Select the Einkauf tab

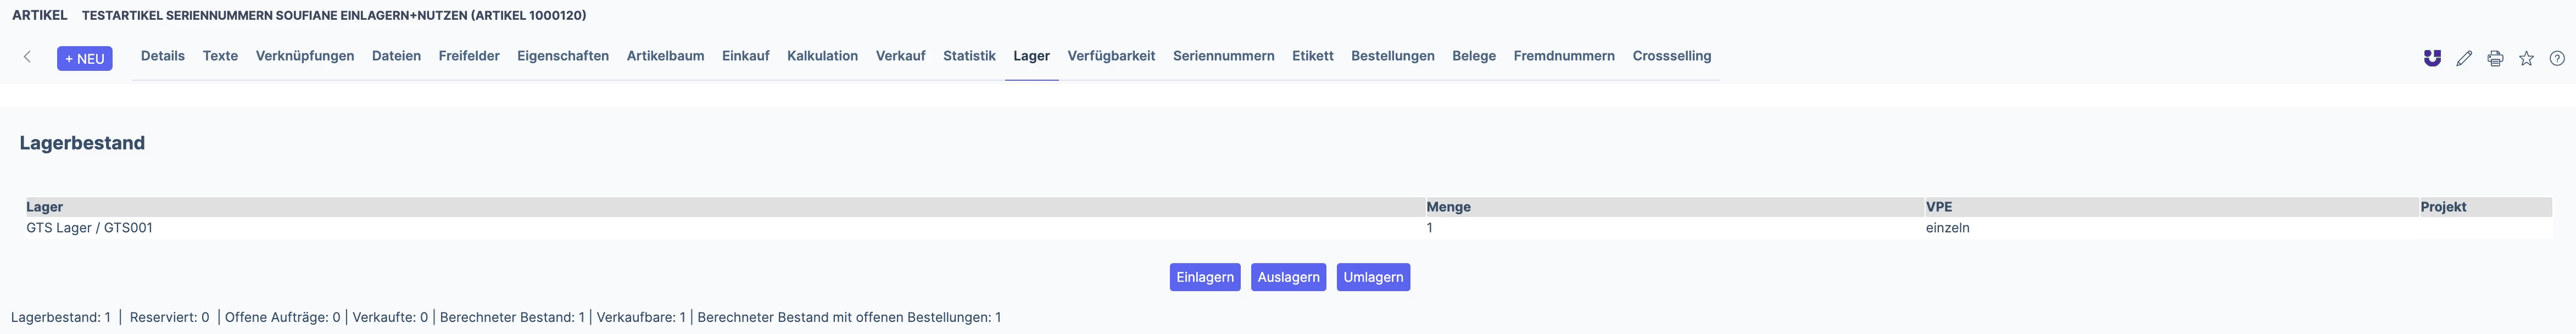(x=746, y=56)
